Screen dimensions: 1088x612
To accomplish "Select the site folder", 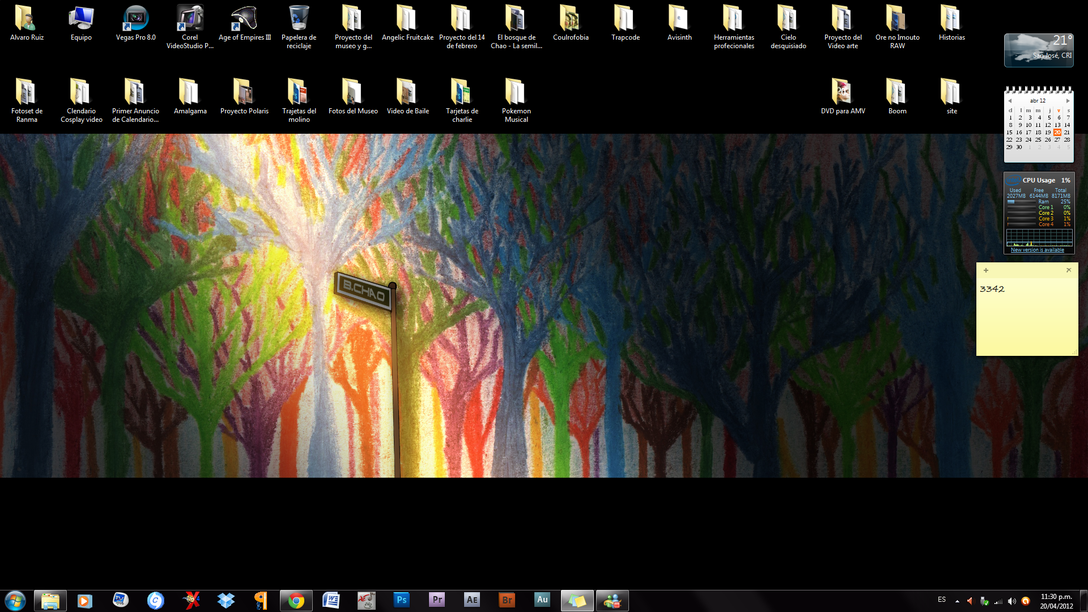I will click(x=951, y=96).
